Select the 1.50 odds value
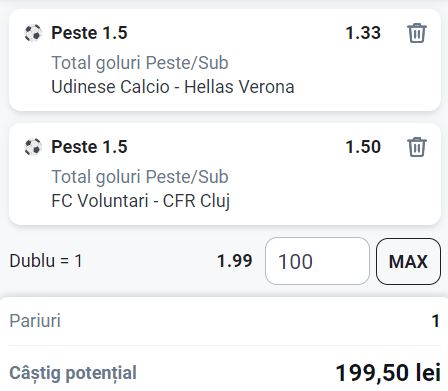 pyautogui.click(x=363, y=147)
